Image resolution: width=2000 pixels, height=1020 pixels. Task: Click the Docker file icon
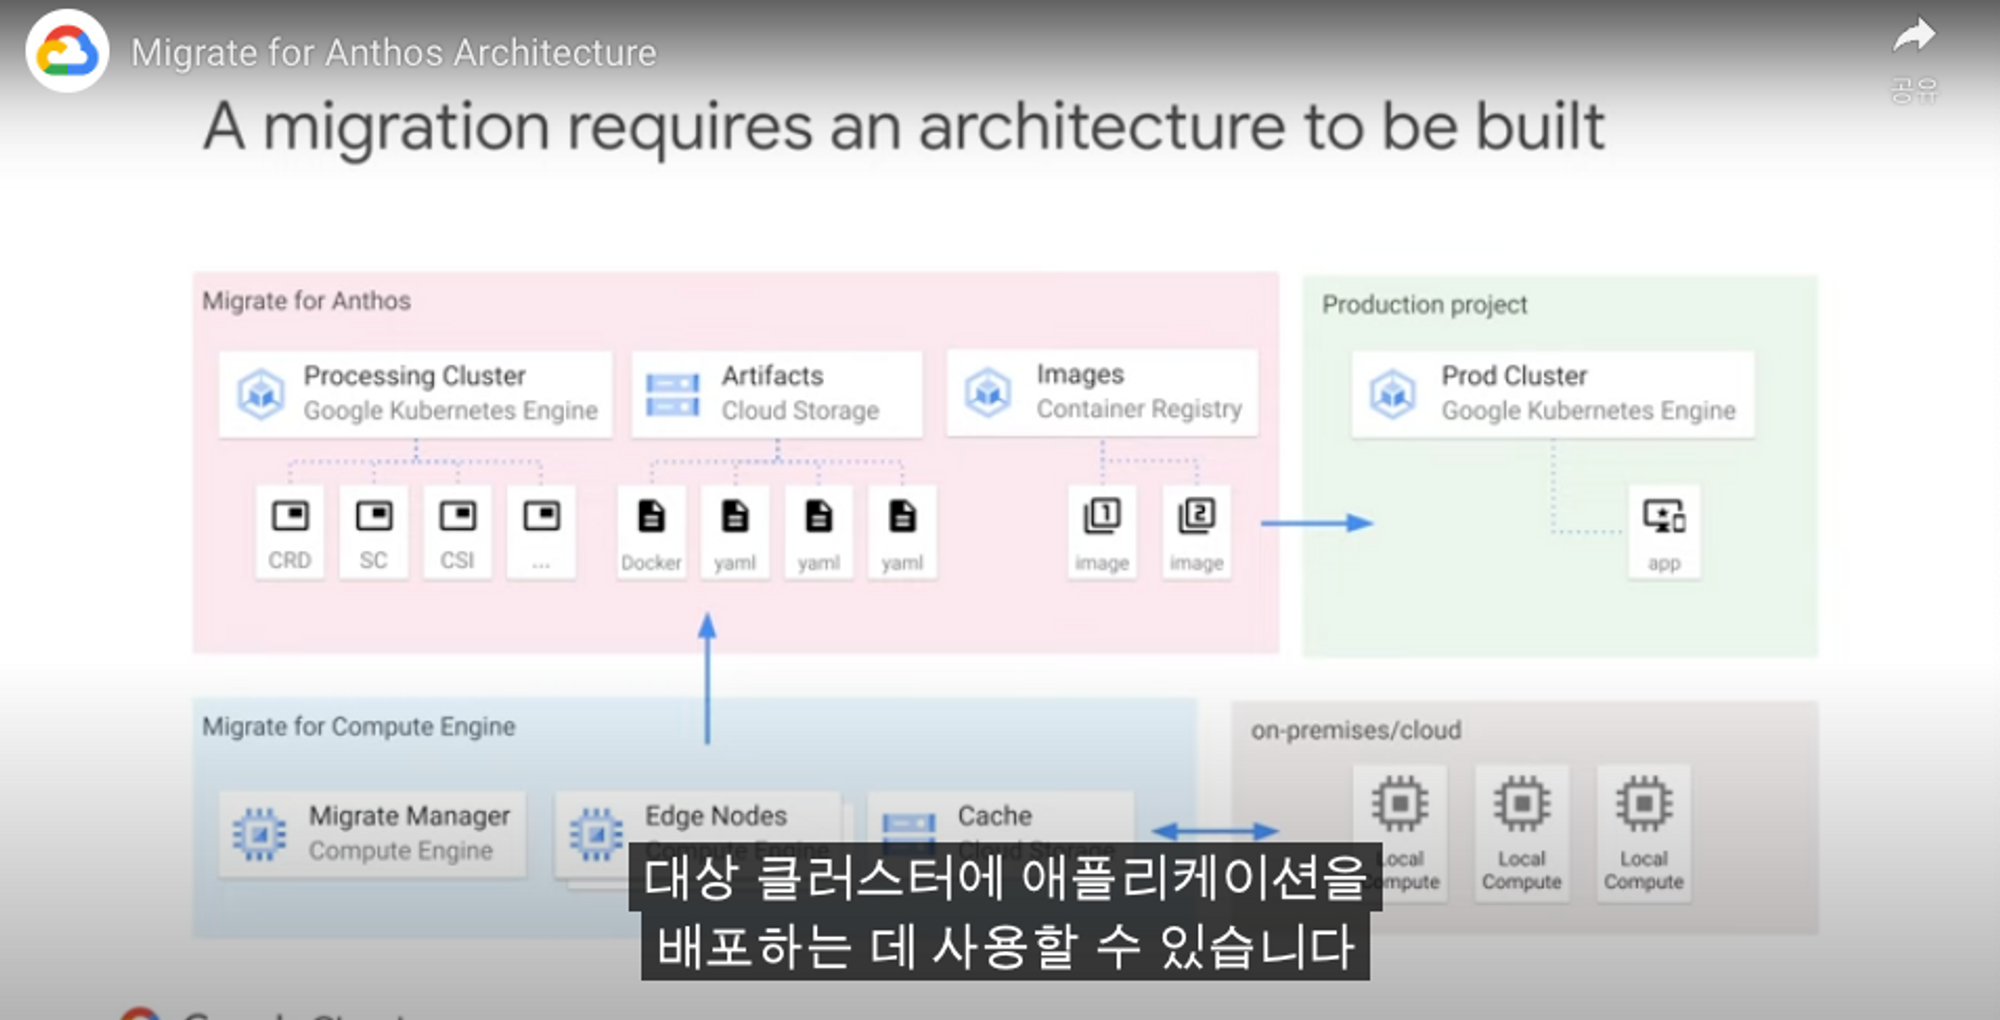point(651,516)
